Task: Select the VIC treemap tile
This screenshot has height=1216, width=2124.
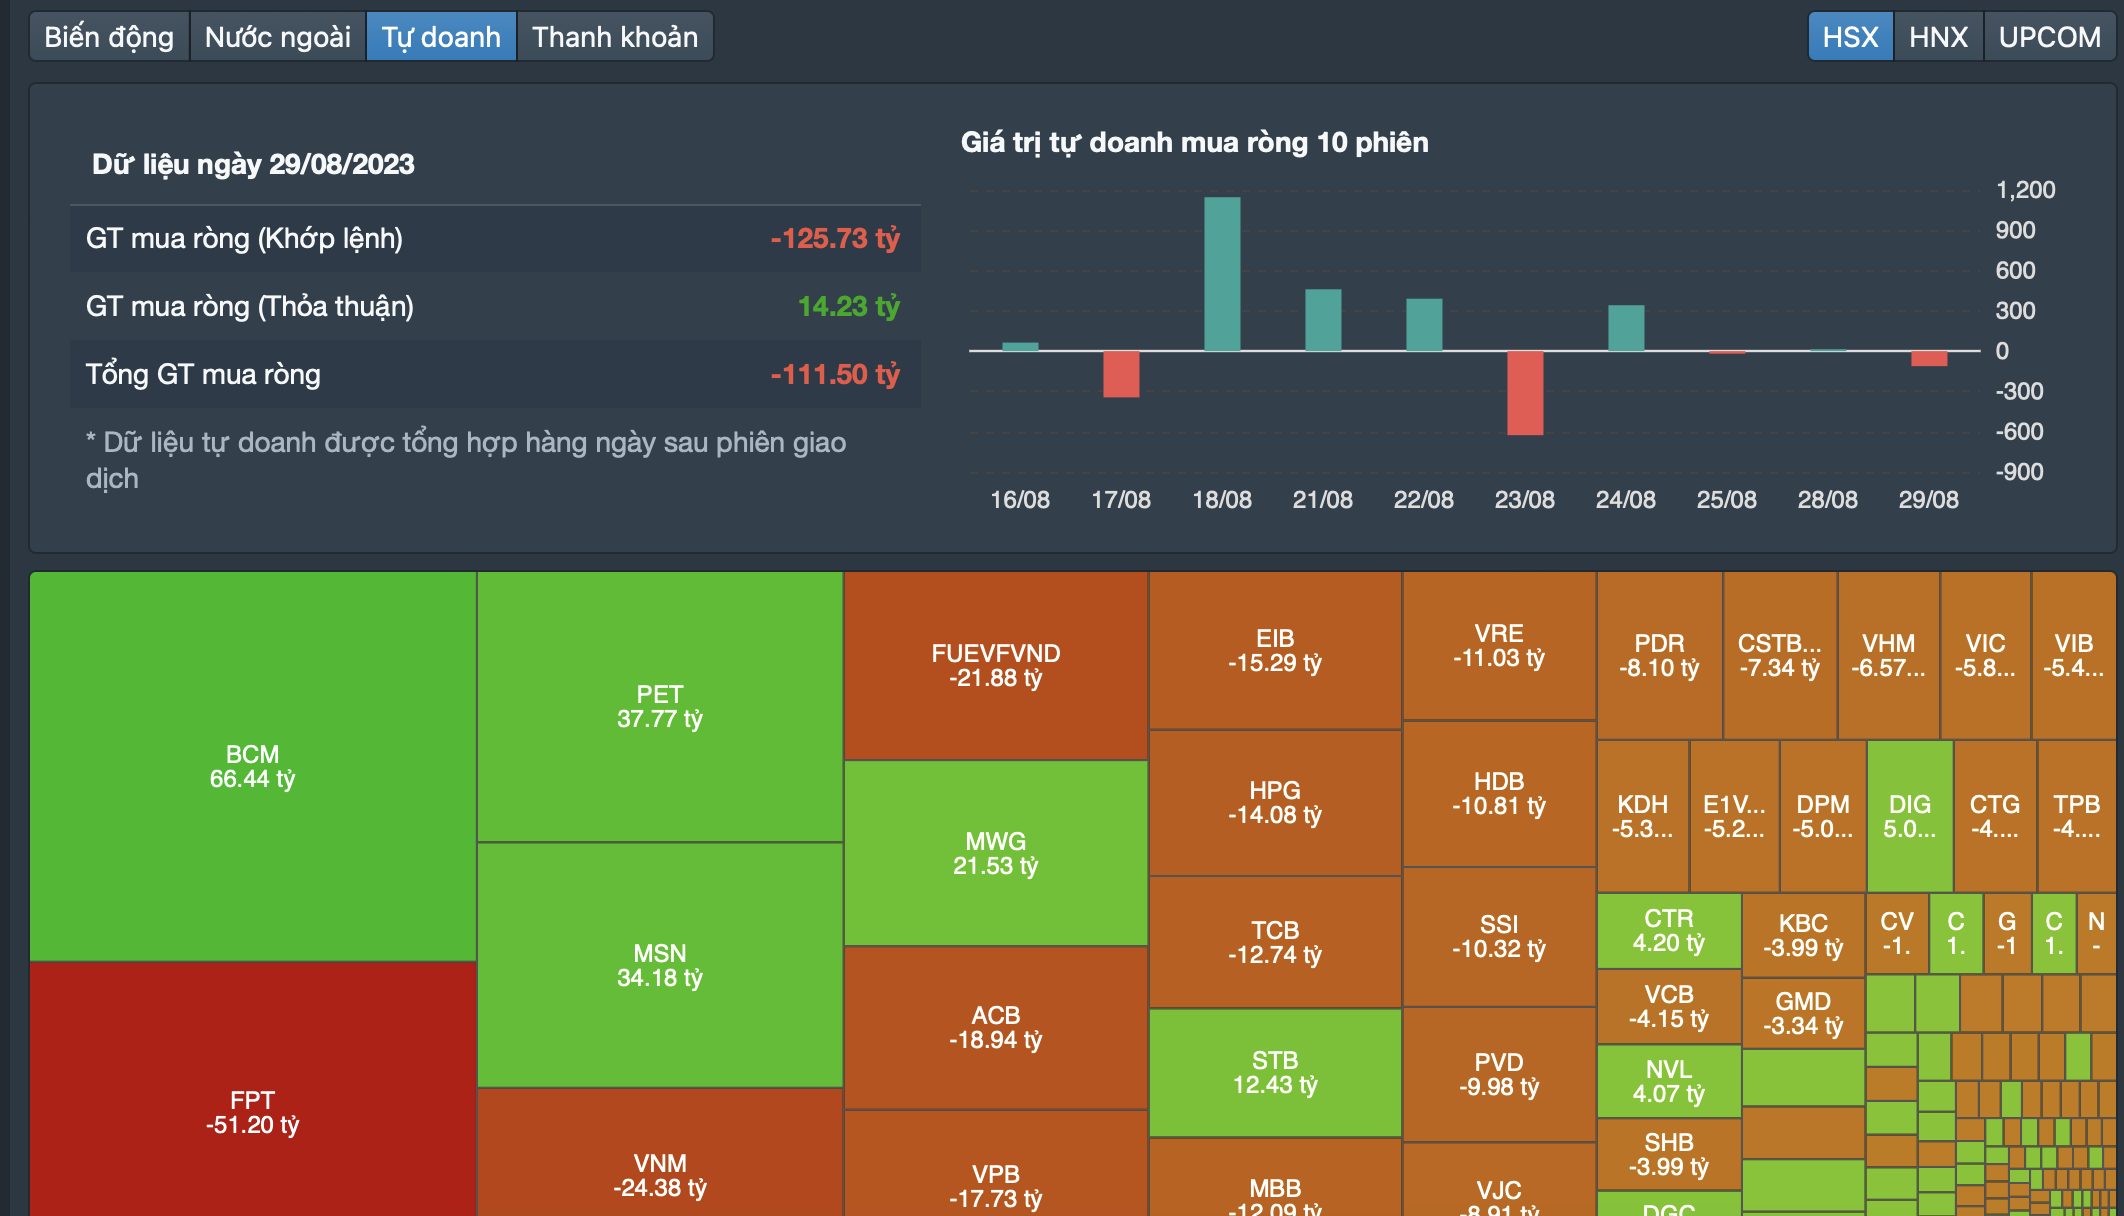Action: pyautogui.click(x=1985, y=656)
